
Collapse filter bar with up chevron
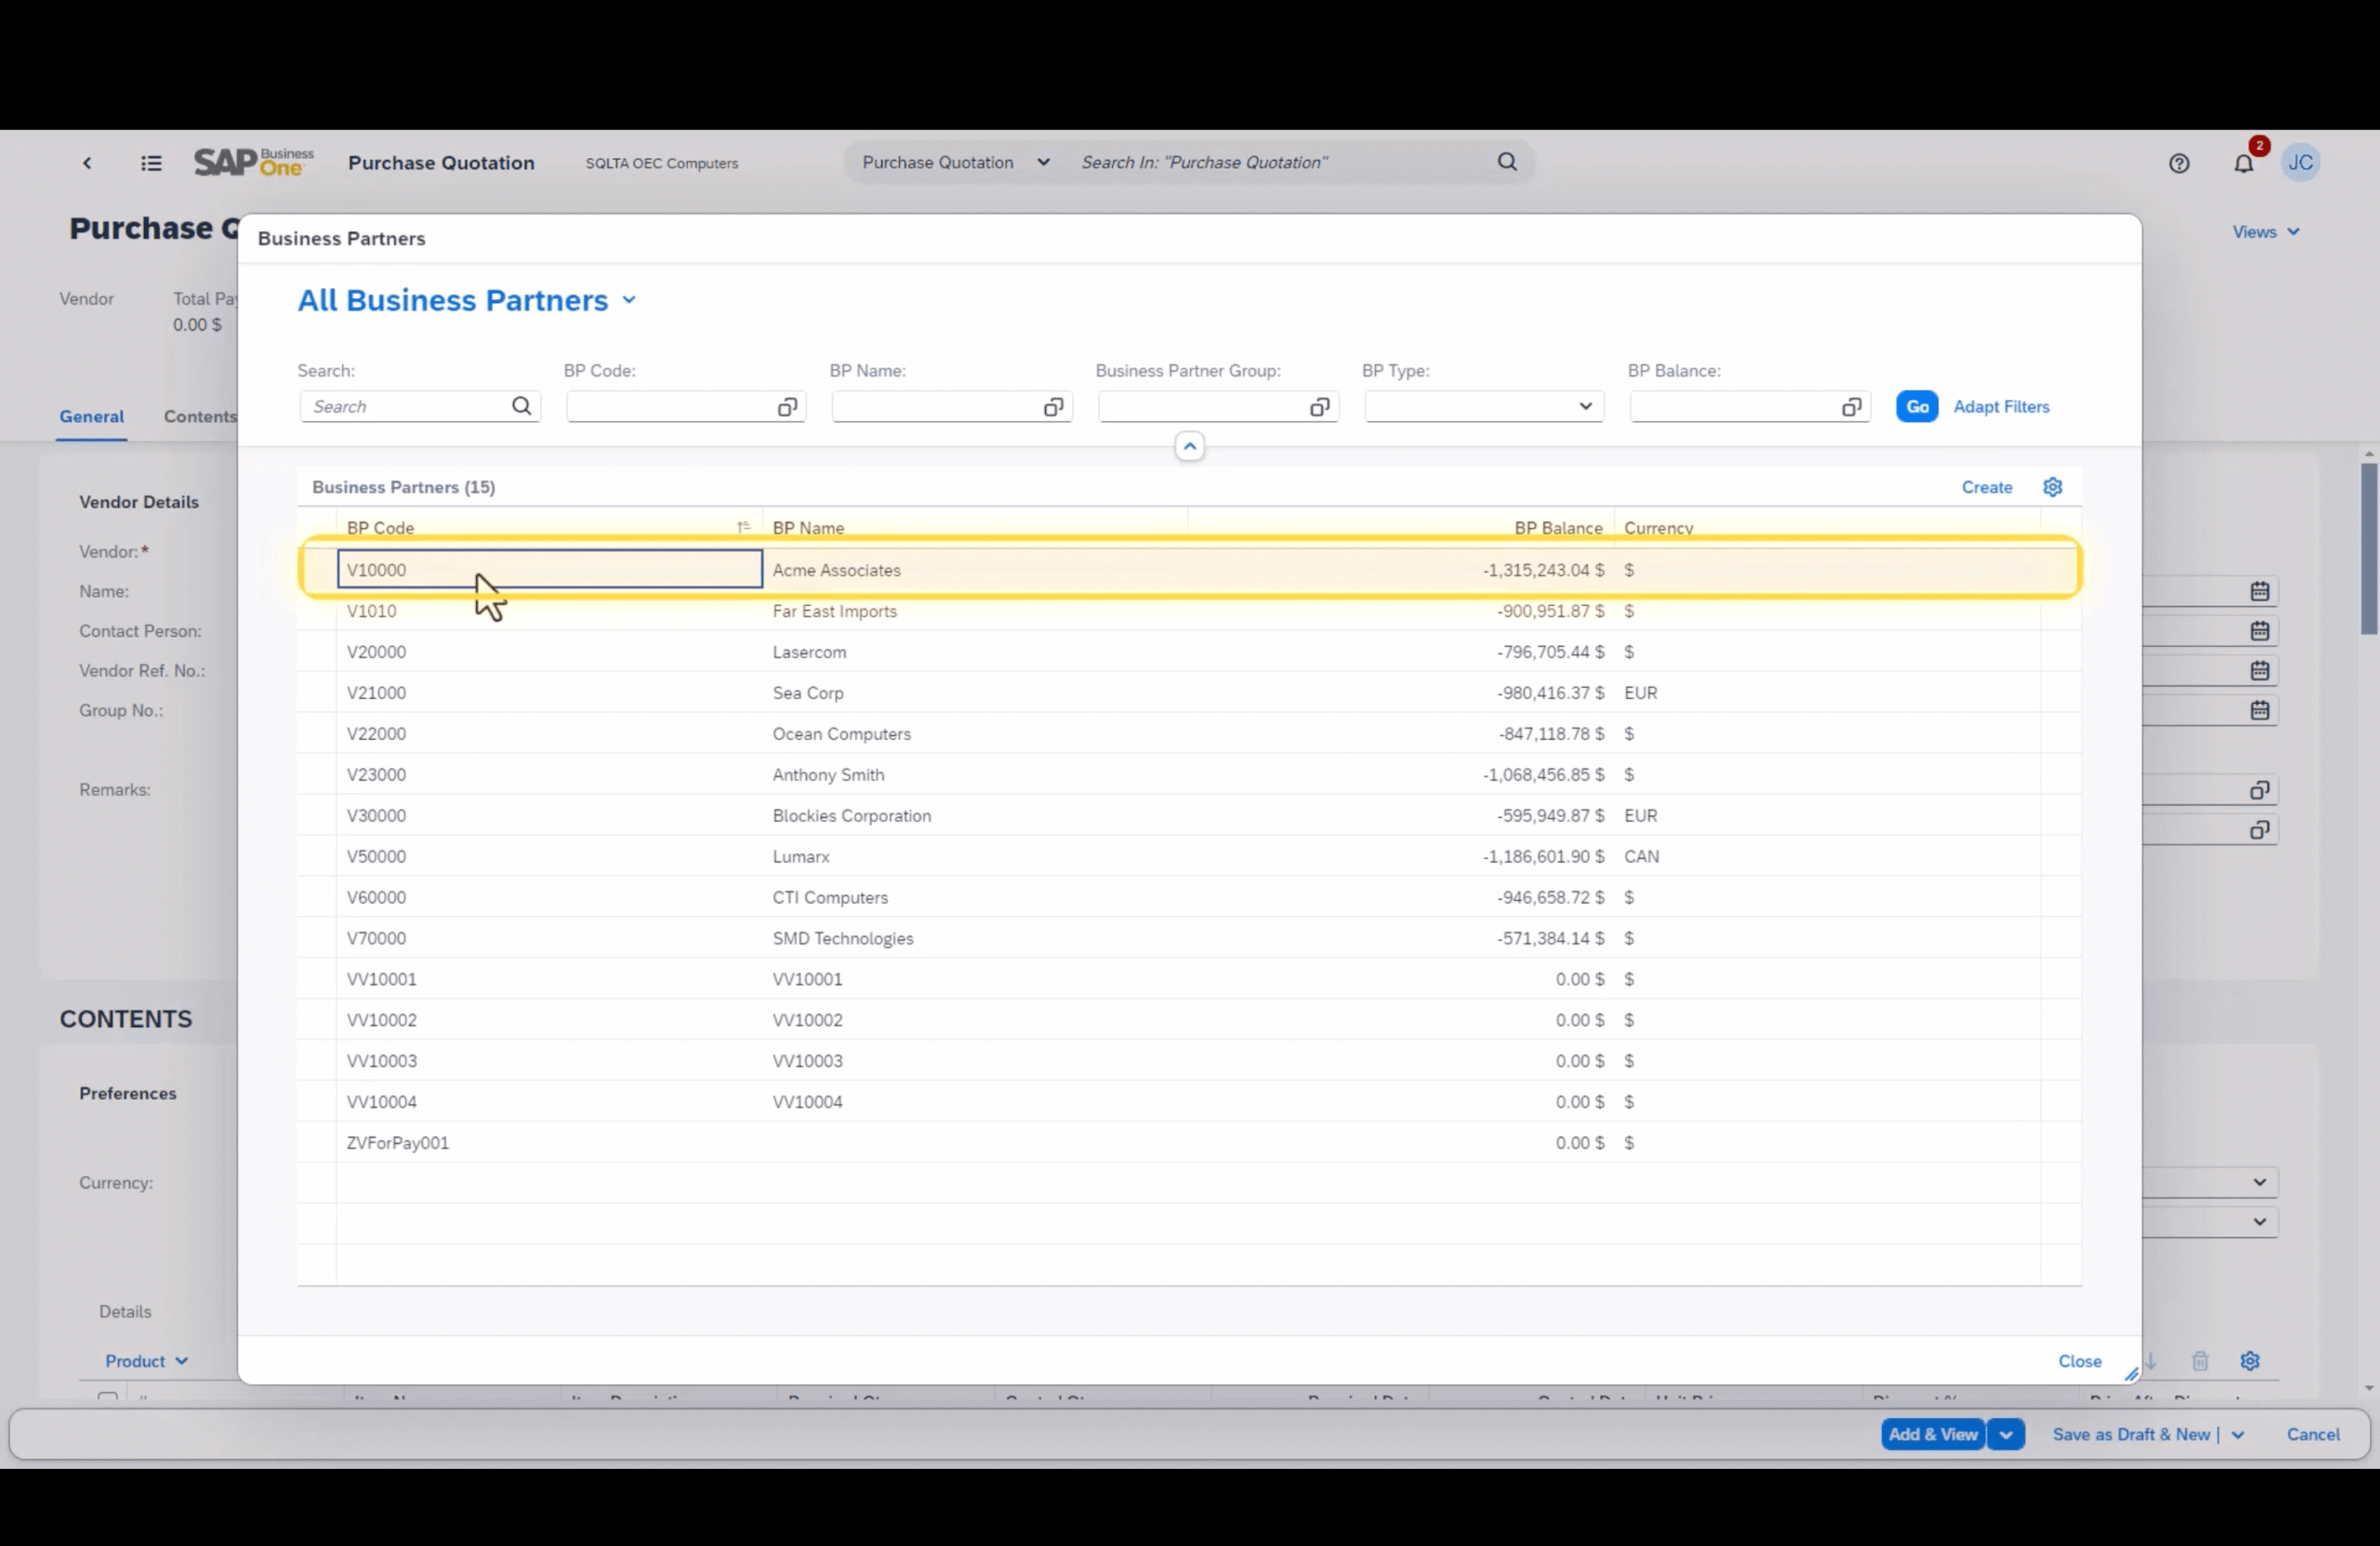(x=1189, y=446)
